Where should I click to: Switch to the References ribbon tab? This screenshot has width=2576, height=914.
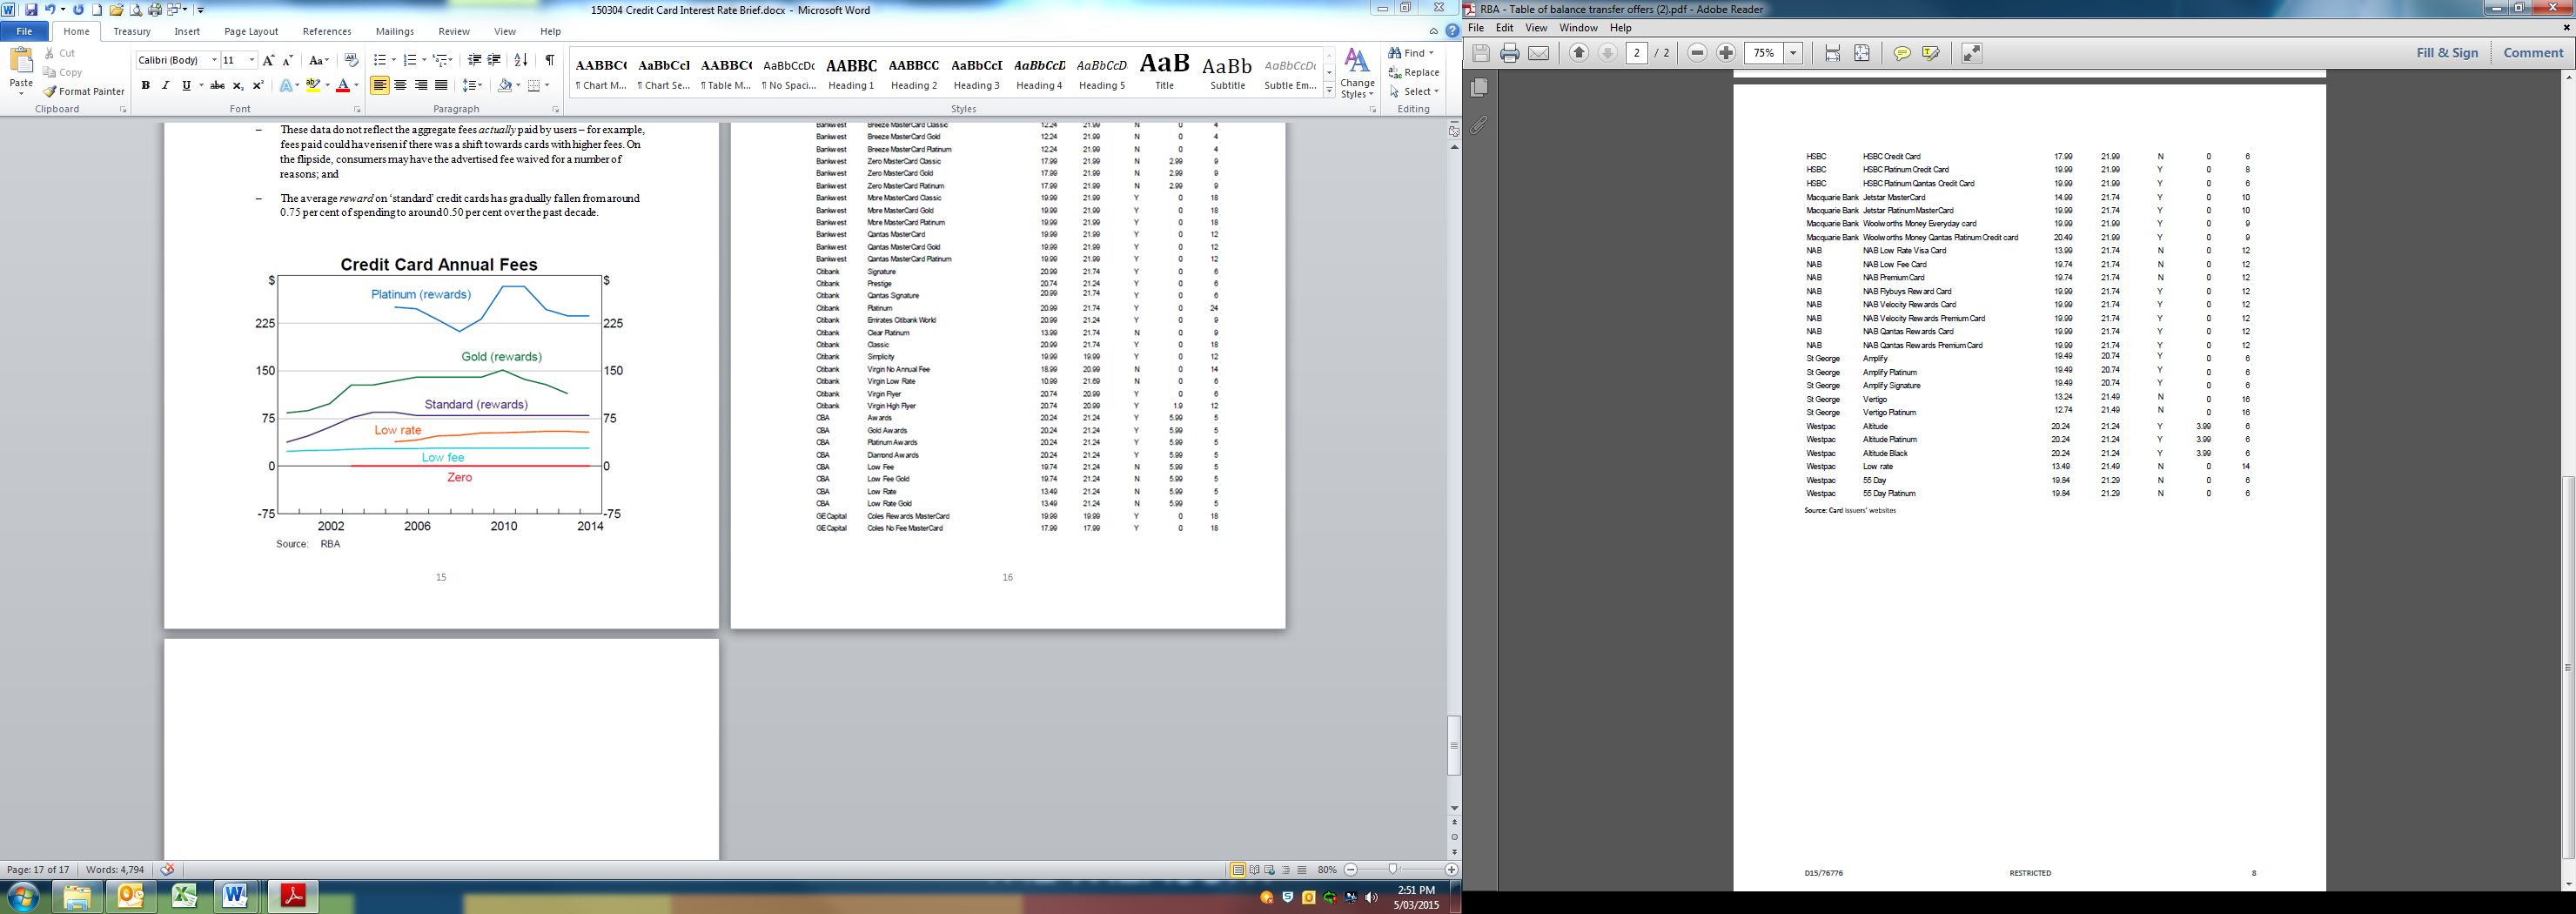(x=327, y=31)
